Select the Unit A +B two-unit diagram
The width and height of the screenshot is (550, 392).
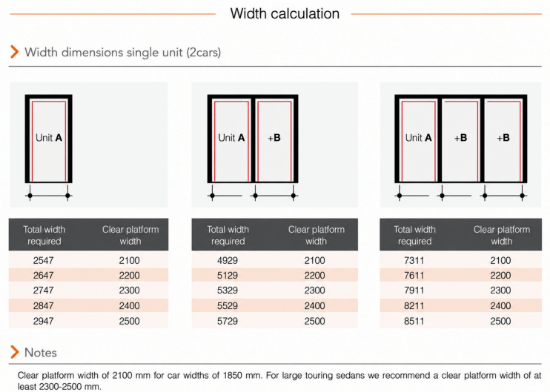click(253, 138)
